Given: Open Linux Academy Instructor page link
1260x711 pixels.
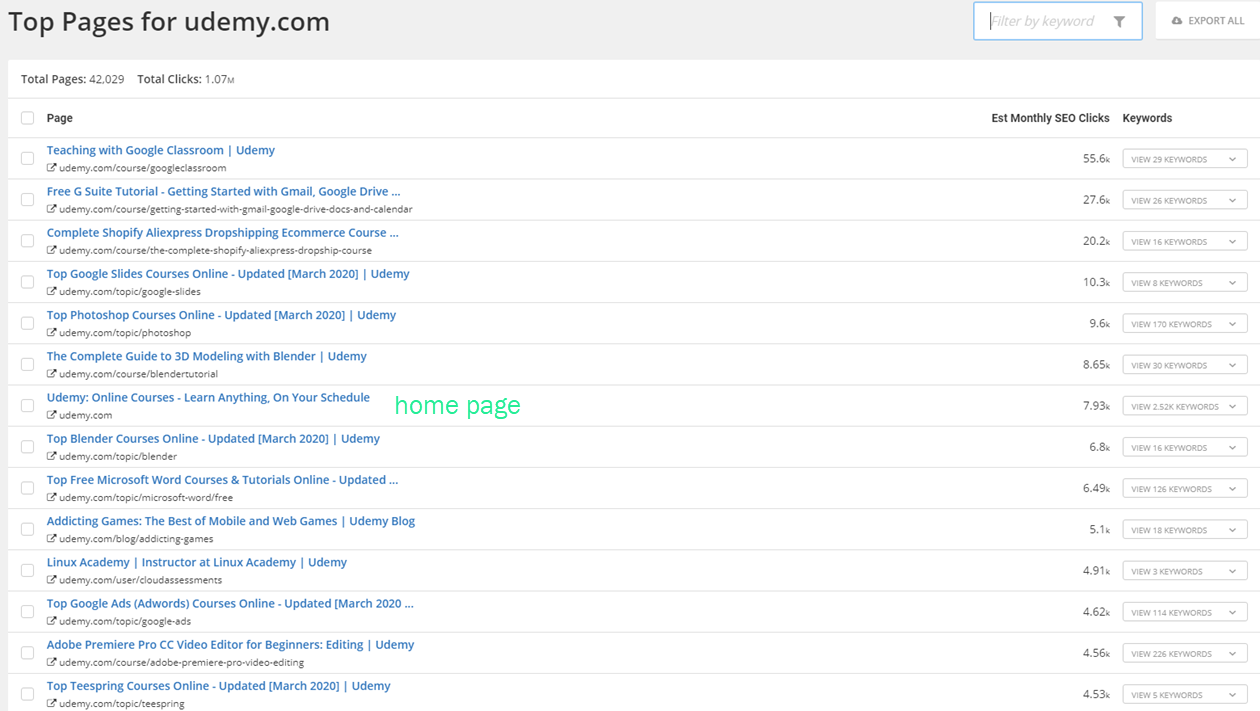Looking at the screenshot, I should (x=197, y=562).
